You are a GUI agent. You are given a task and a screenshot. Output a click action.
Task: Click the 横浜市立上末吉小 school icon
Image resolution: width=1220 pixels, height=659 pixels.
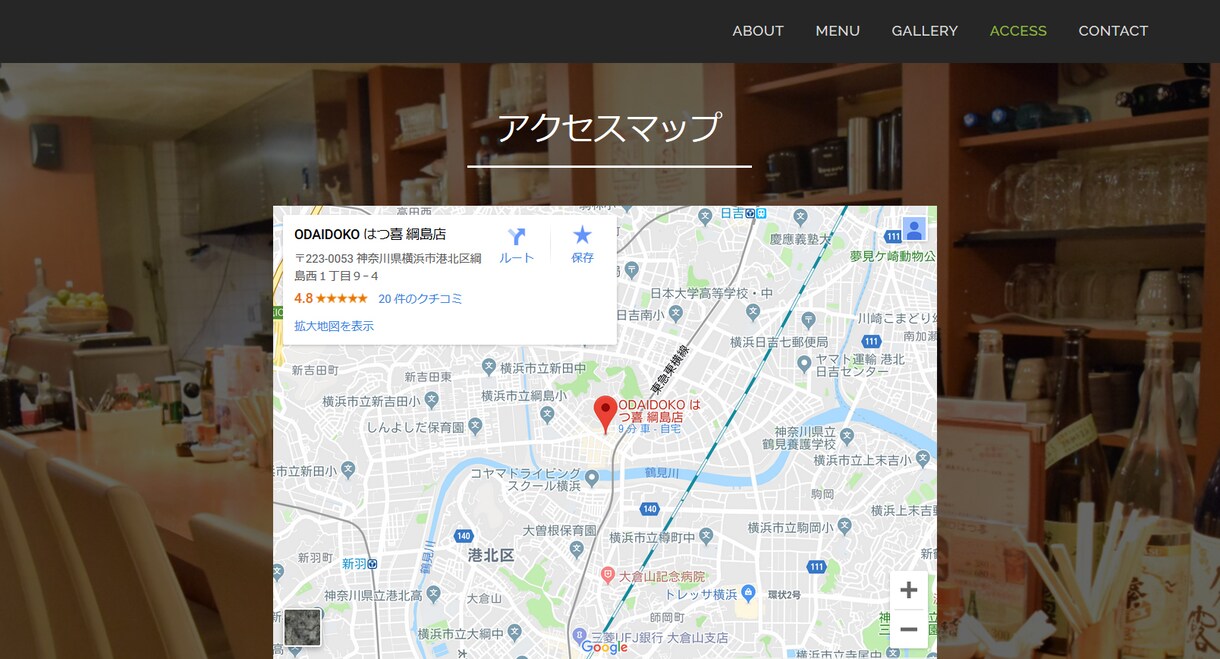[921, 460]
